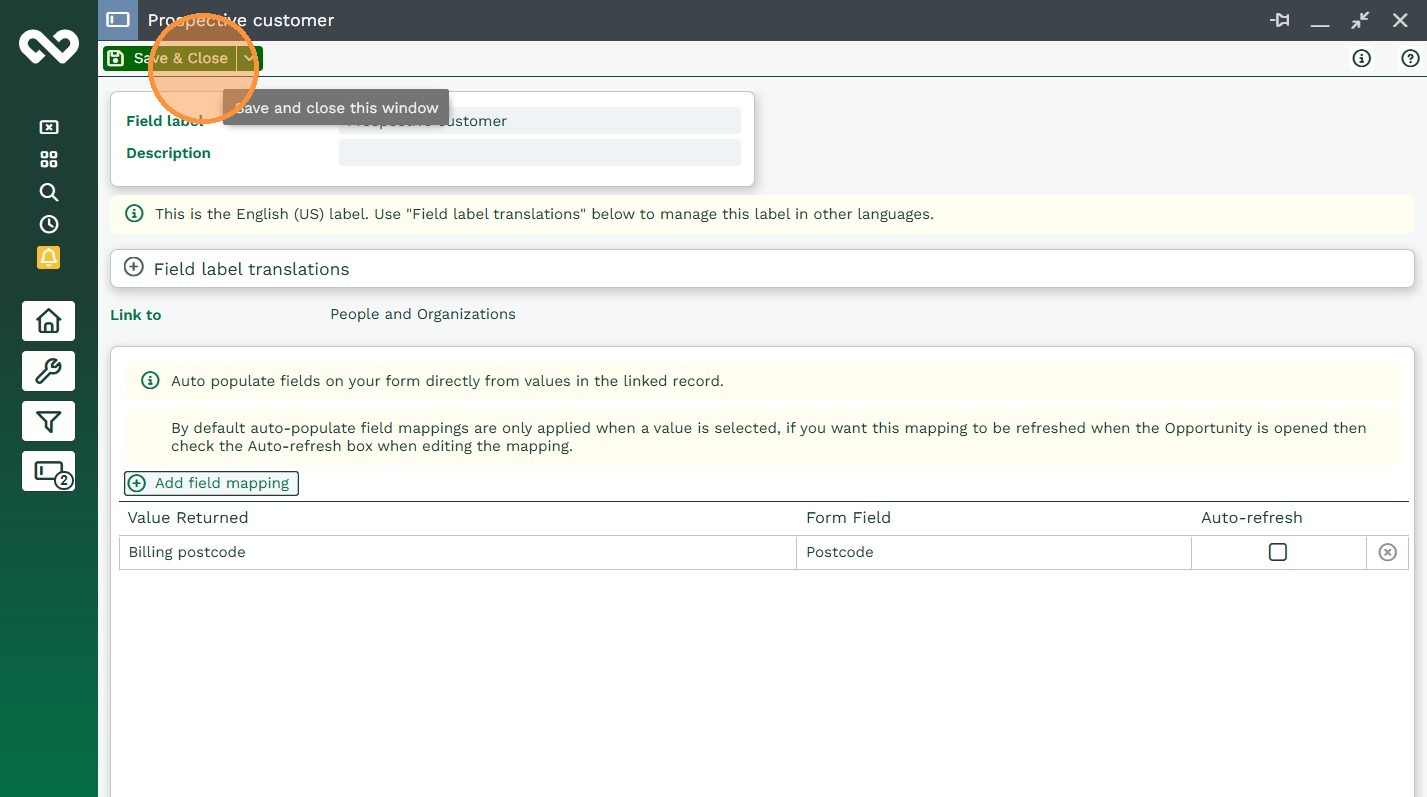This screenshot has height=797, width=1427.
Task: Open the apps grid icon in sidebar
Action: 48,159
